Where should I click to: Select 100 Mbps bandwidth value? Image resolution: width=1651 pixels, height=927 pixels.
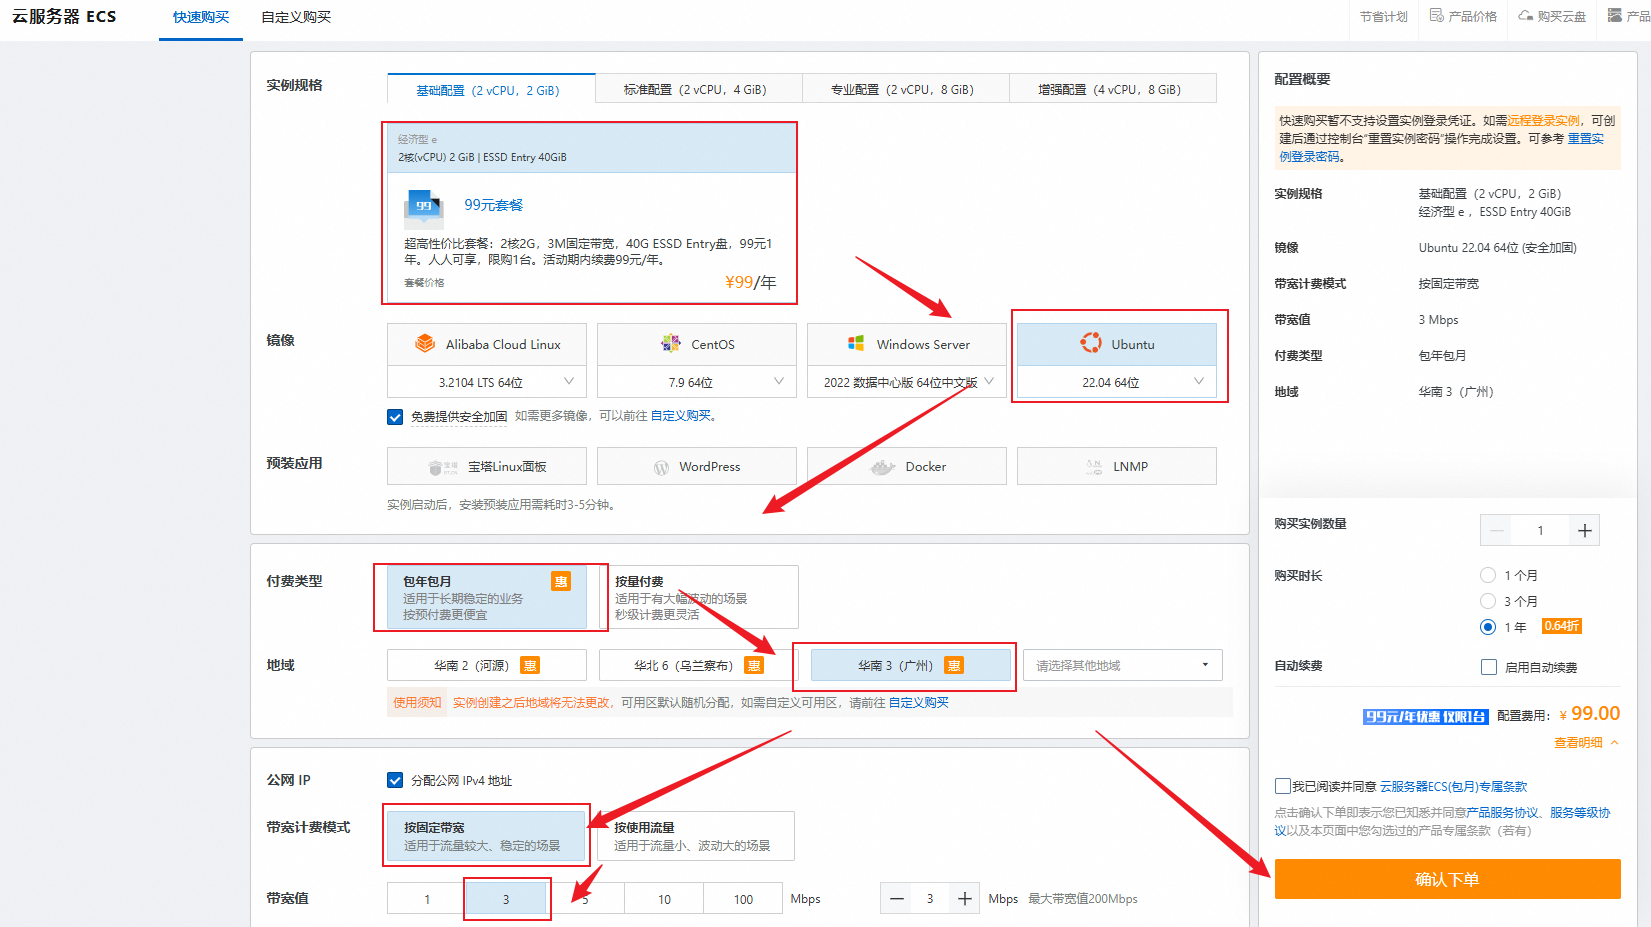click(x=743, y=899)
